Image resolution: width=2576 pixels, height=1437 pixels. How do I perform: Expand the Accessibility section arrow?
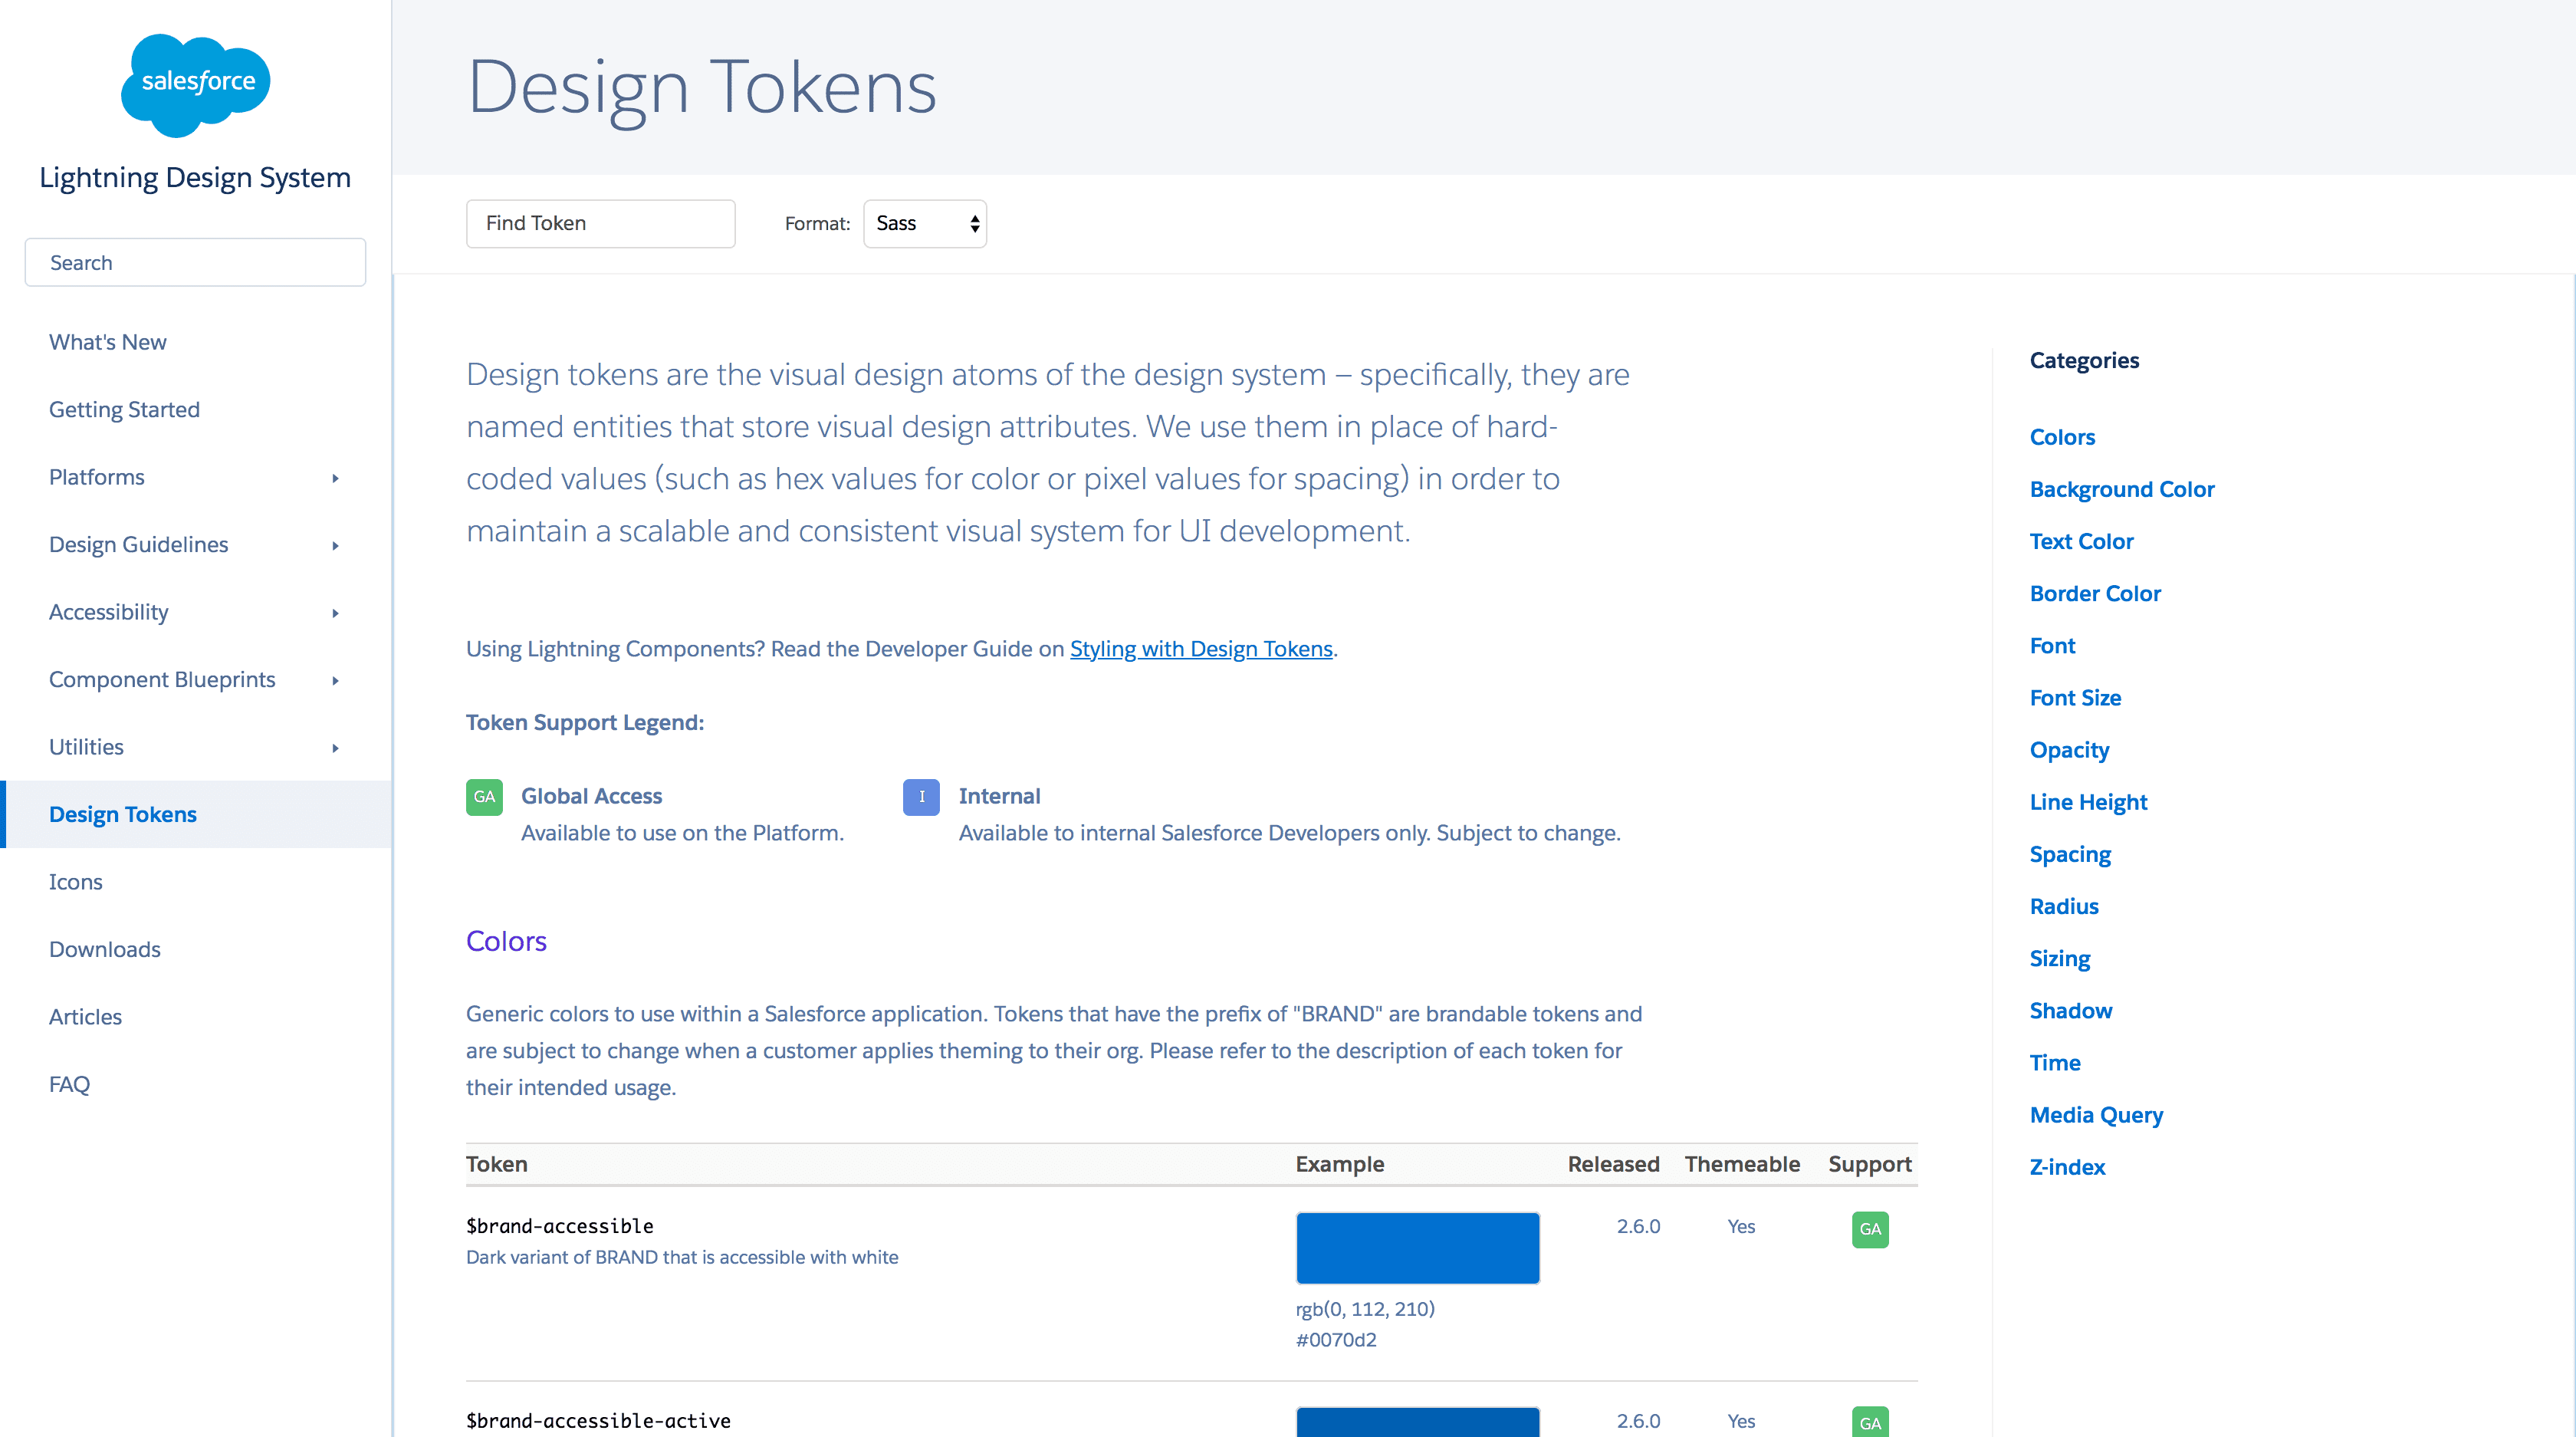(335, 613)
